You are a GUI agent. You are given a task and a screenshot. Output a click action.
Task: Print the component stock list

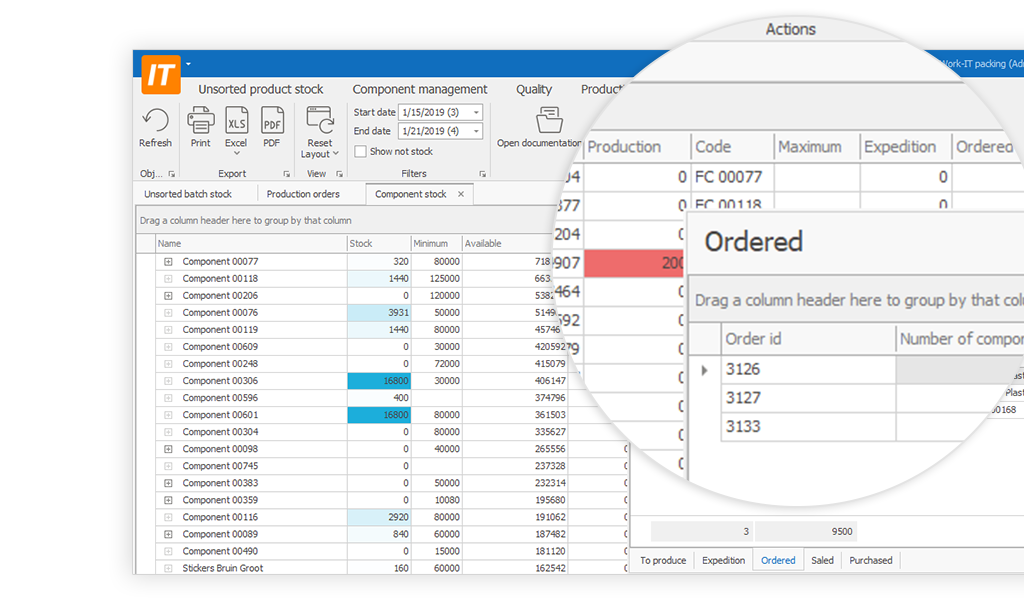(201, 122)
